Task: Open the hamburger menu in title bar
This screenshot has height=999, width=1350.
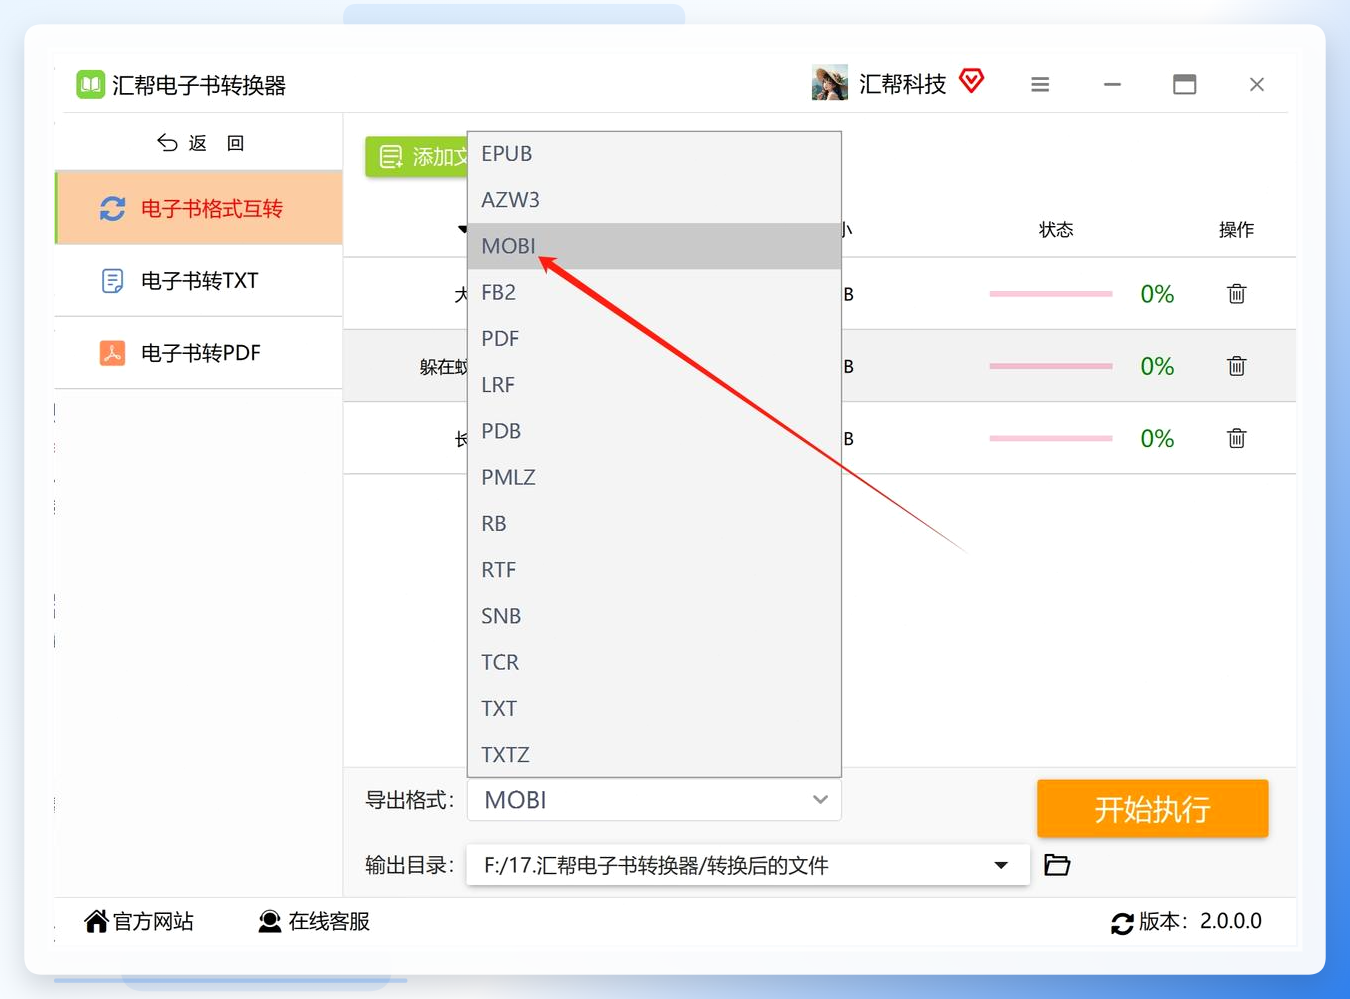Action: (1040, 85)
